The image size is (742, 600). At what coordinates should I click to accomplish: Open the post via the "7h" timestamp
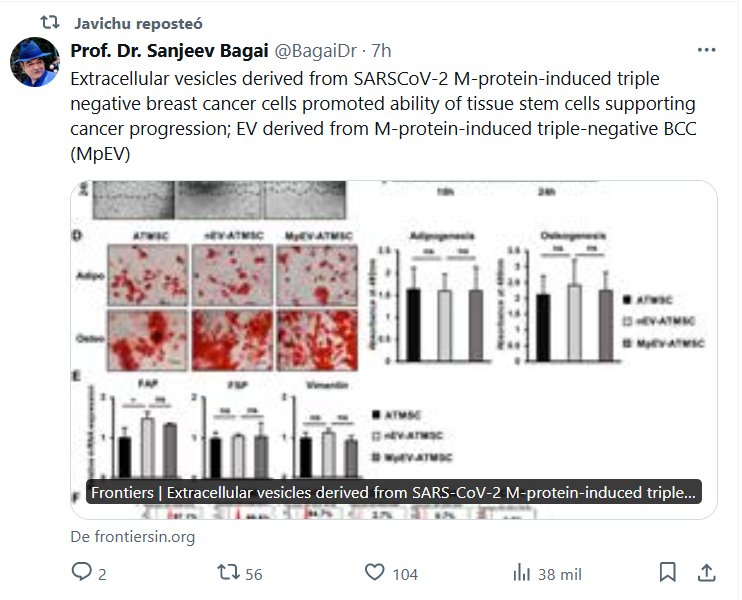[381, 50]
